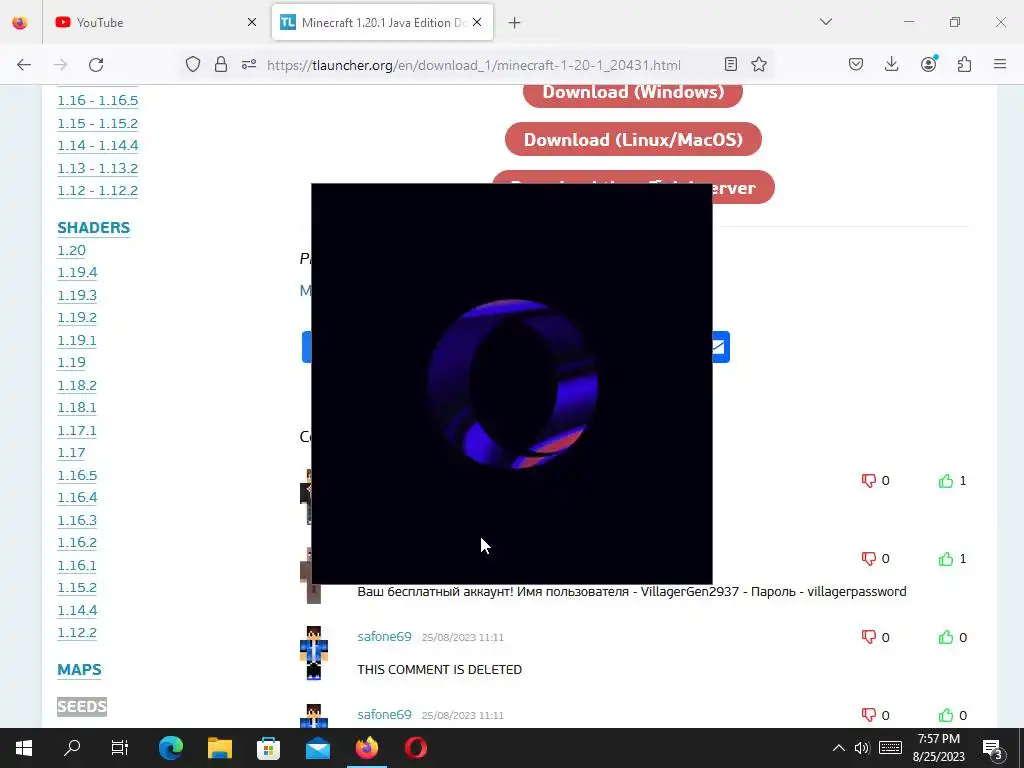Open shaders version 1.16.4 link

[77, 498]
